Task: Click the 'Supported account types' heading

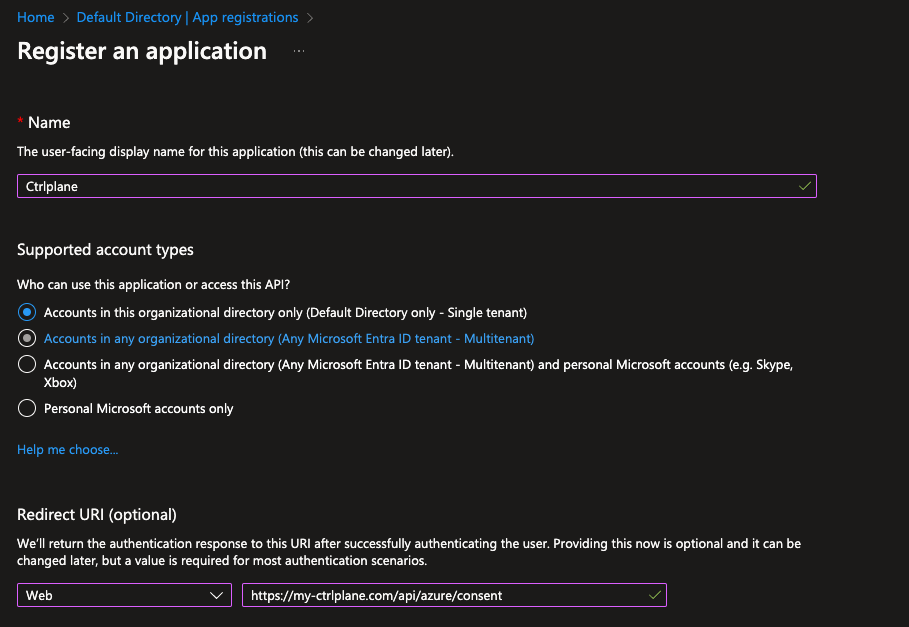Action: tap(105, 250)
